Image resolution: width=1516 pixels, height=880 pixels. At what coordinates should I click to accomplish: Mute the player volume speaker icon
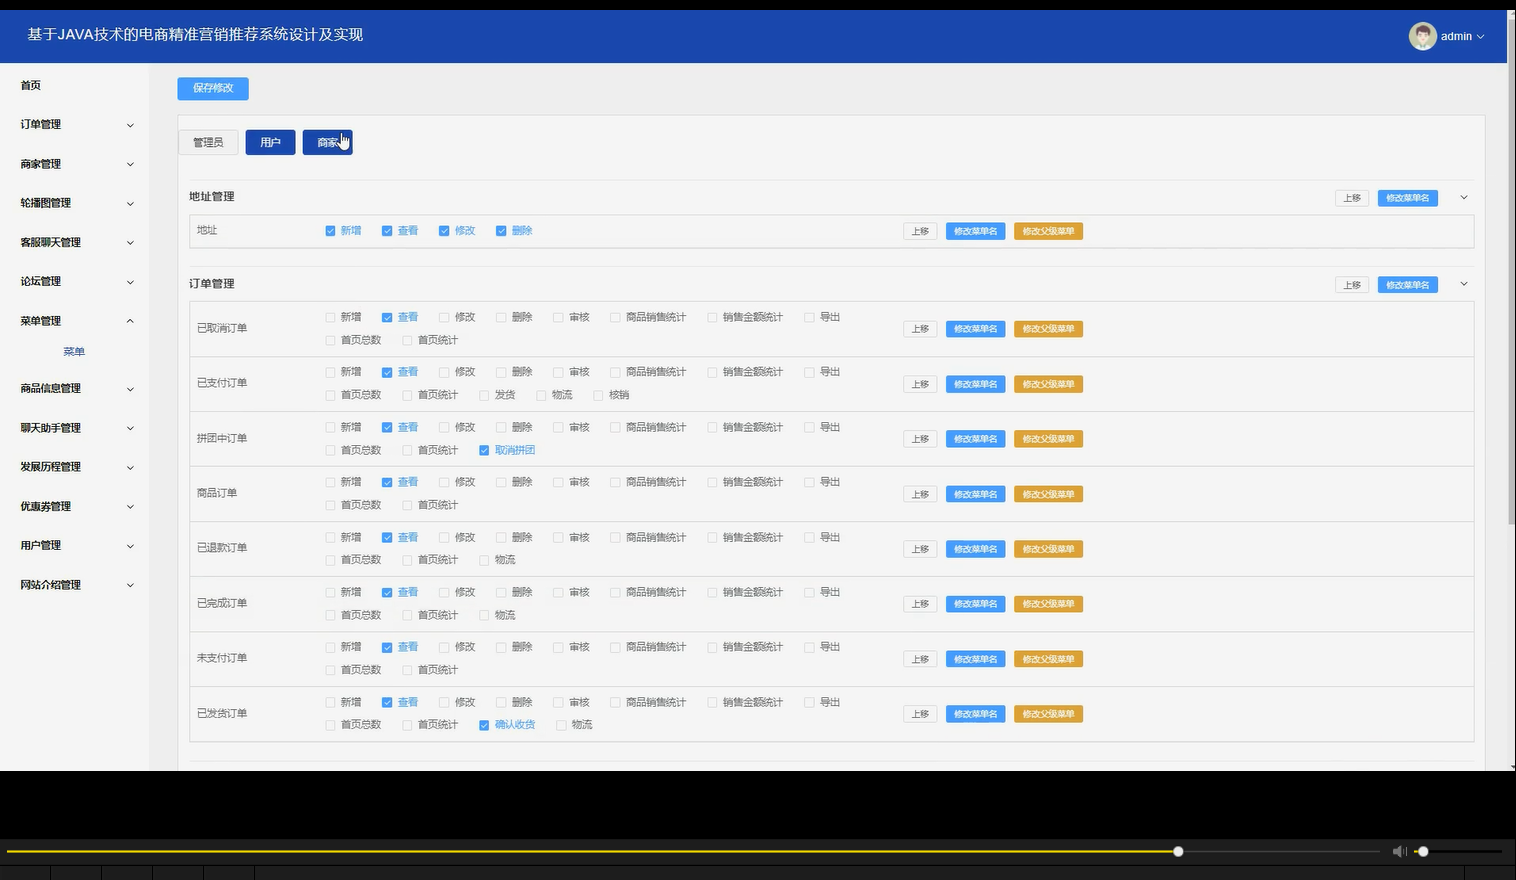[x=1399, y=851]
